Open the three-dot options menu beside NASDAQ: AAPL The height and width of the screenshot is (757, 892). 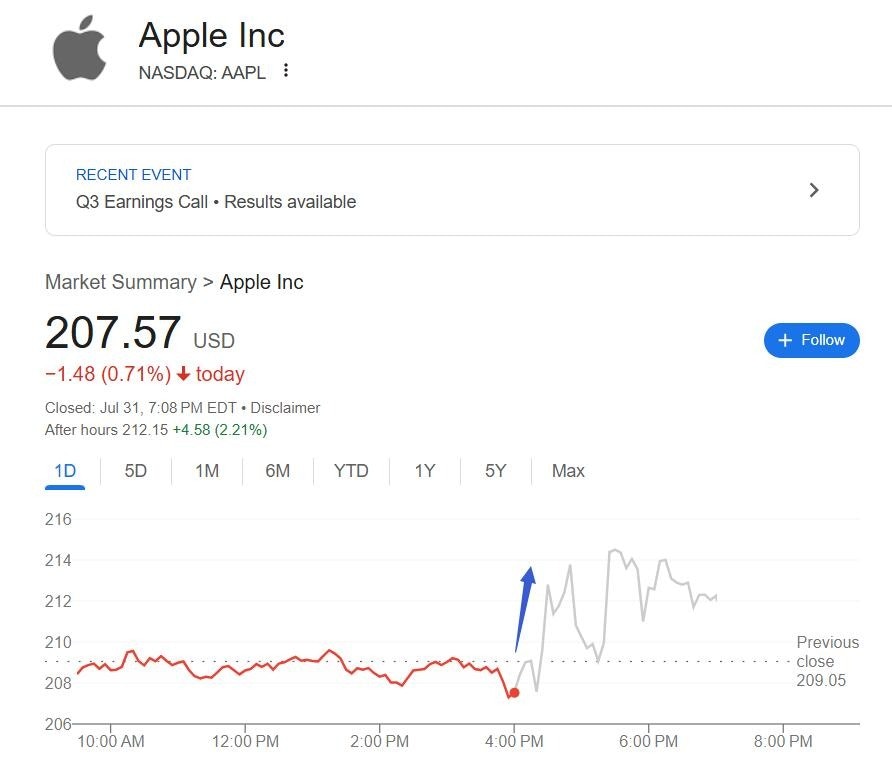click(x=287, y=72)
